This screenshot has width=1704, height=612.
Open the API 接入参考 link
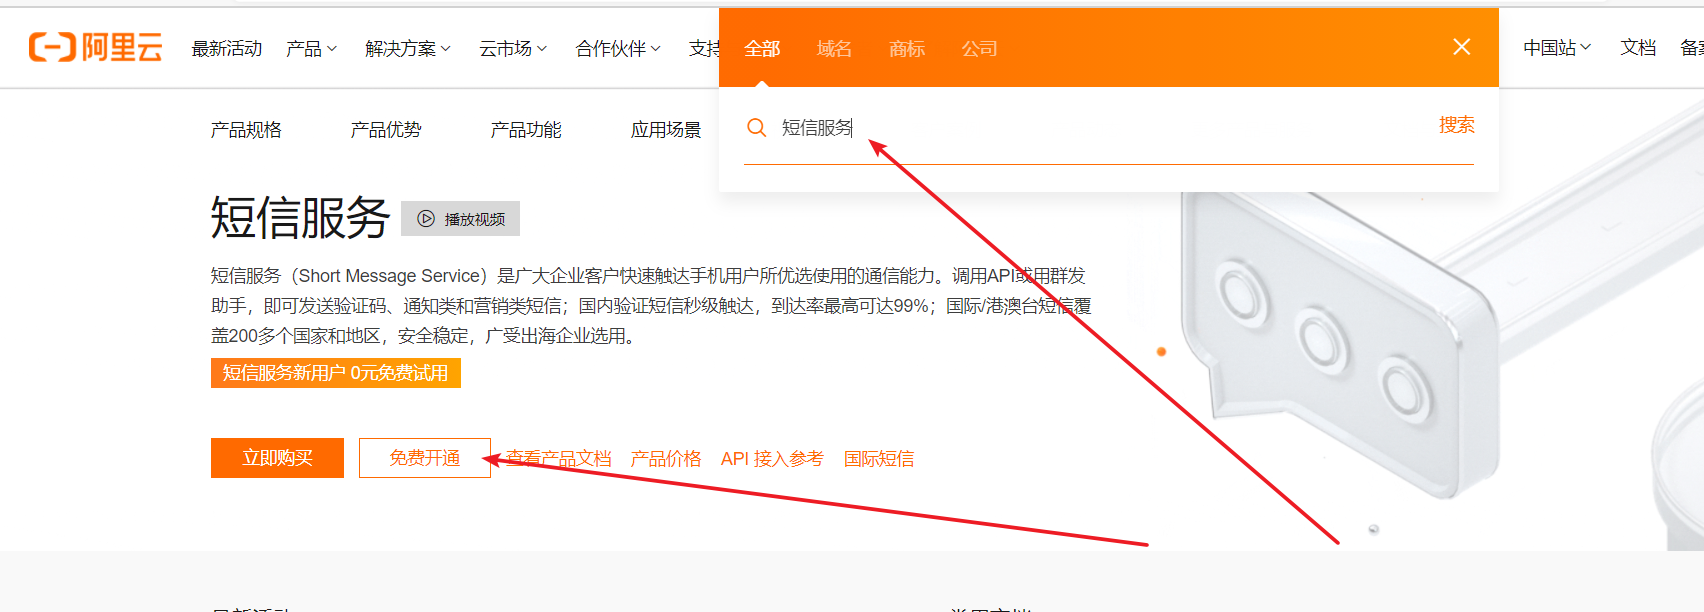pos(772,458)
